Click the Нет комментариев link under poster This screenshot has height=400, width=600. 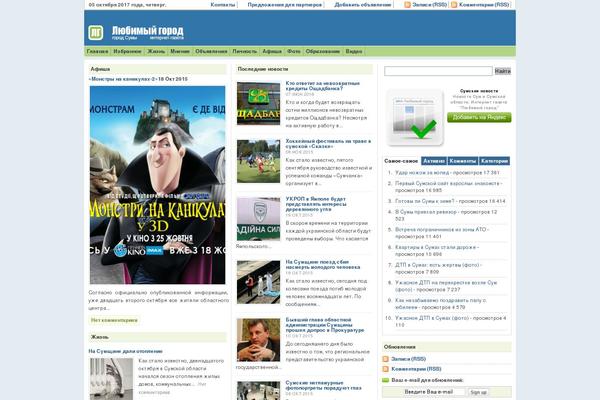point(114,320)
